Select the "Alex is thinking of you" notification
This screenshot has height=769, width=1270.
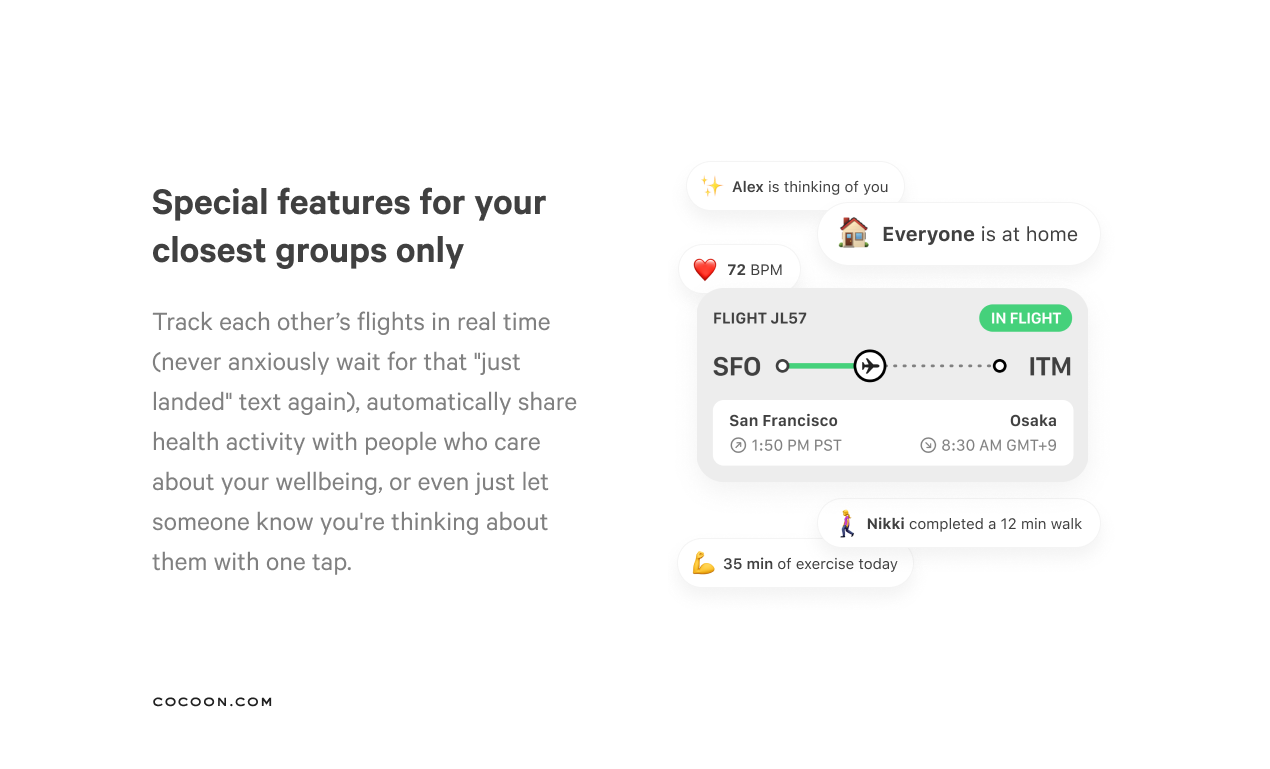[796, 187]
